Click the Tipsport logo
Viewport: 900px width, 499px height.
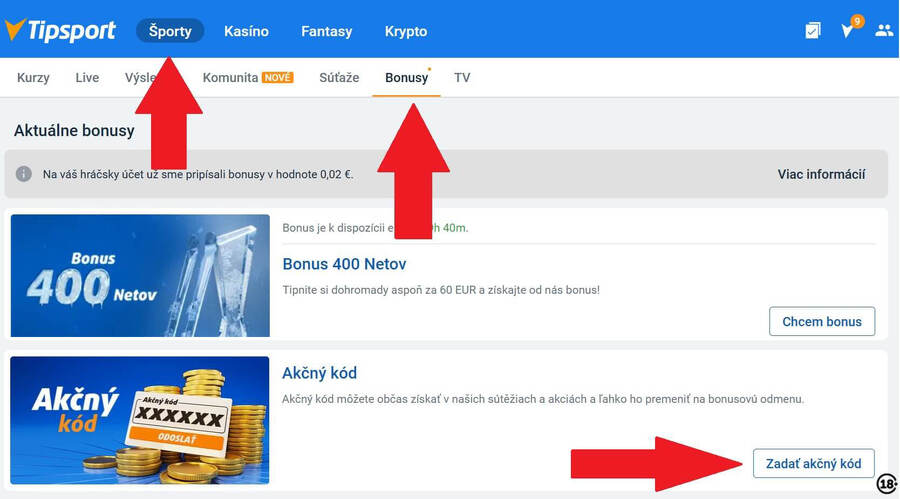coord(60,30)
